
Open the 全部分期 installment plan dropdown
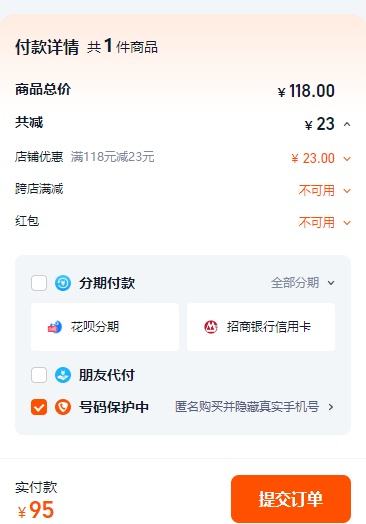point(303,283)
